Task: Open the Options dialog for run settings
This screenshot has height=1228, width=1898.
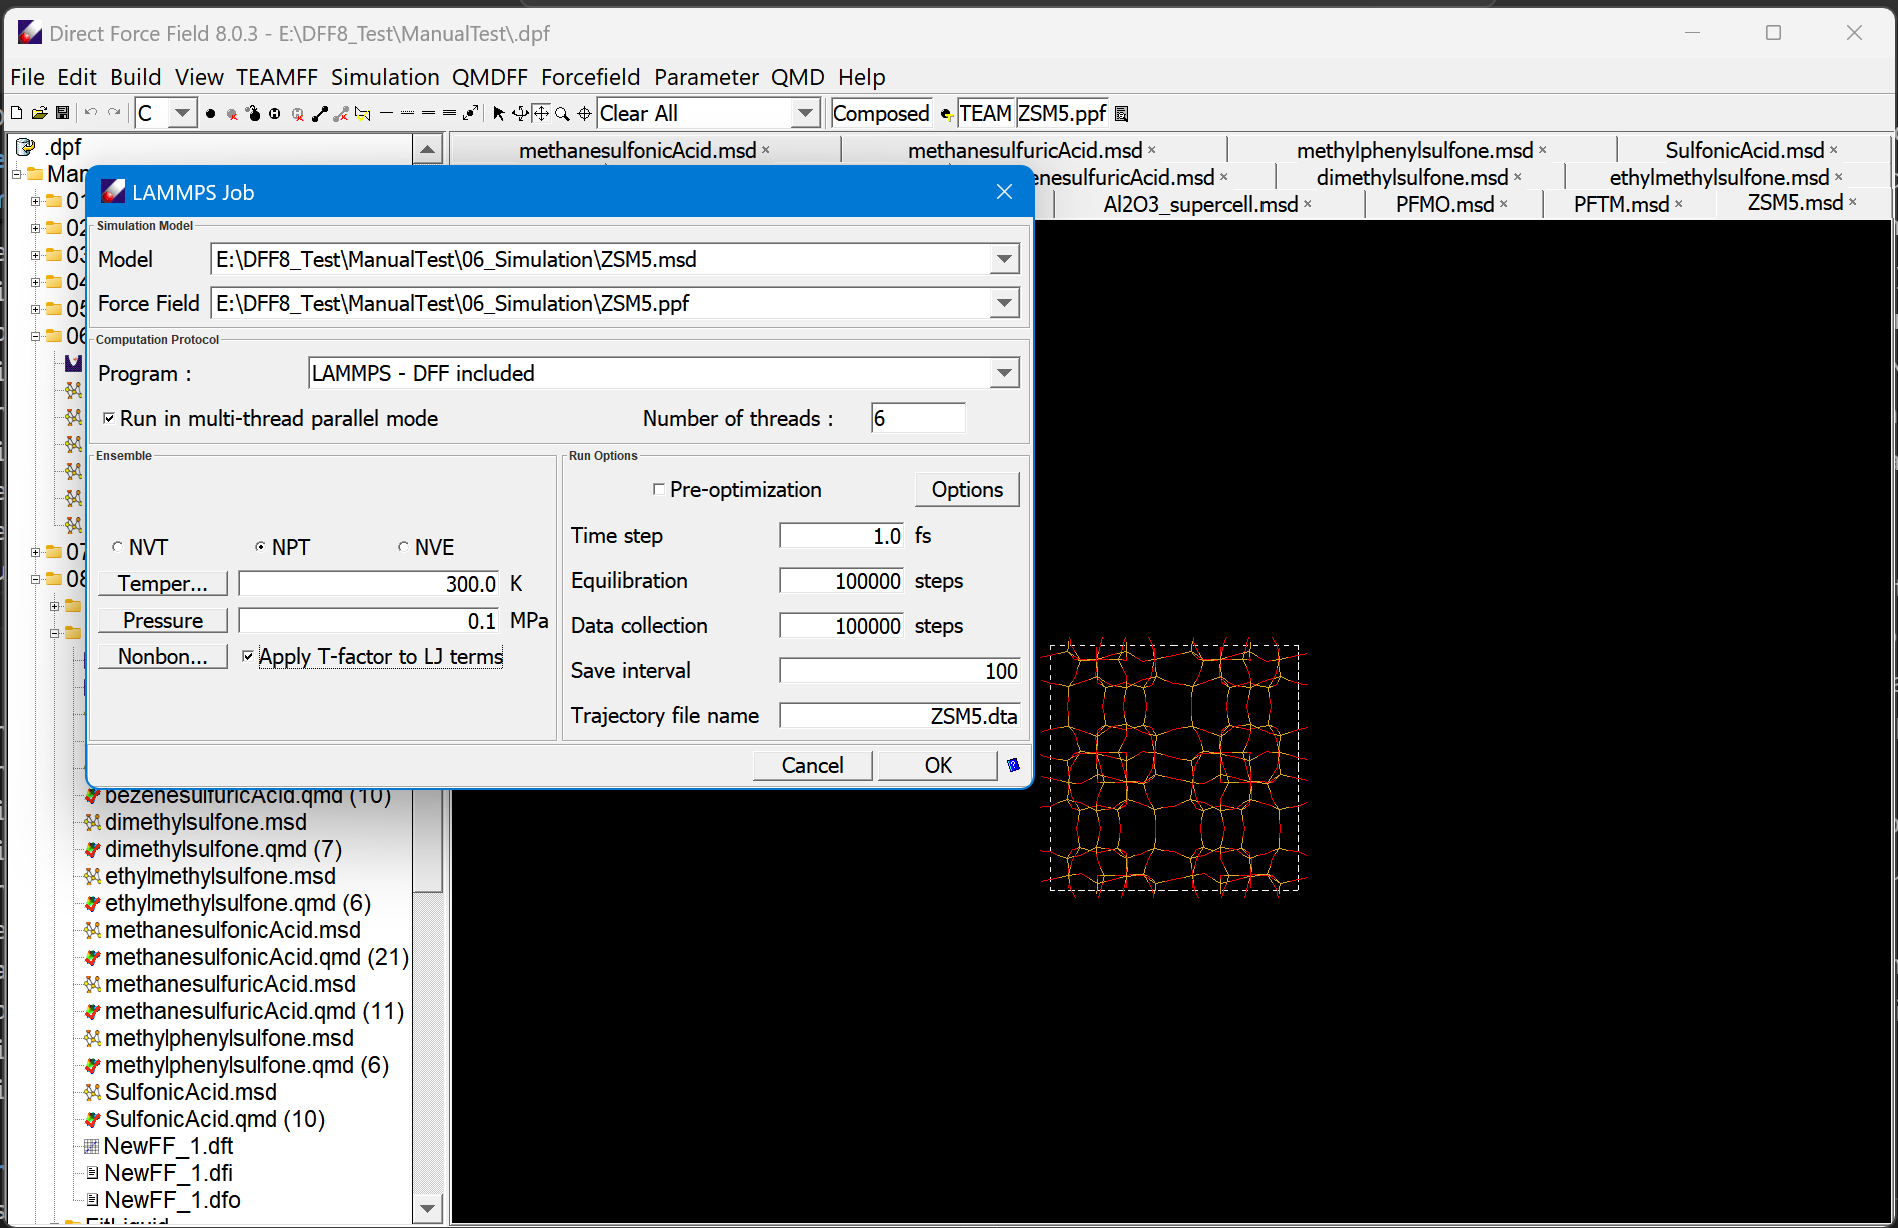Action: tap(965, 489)
